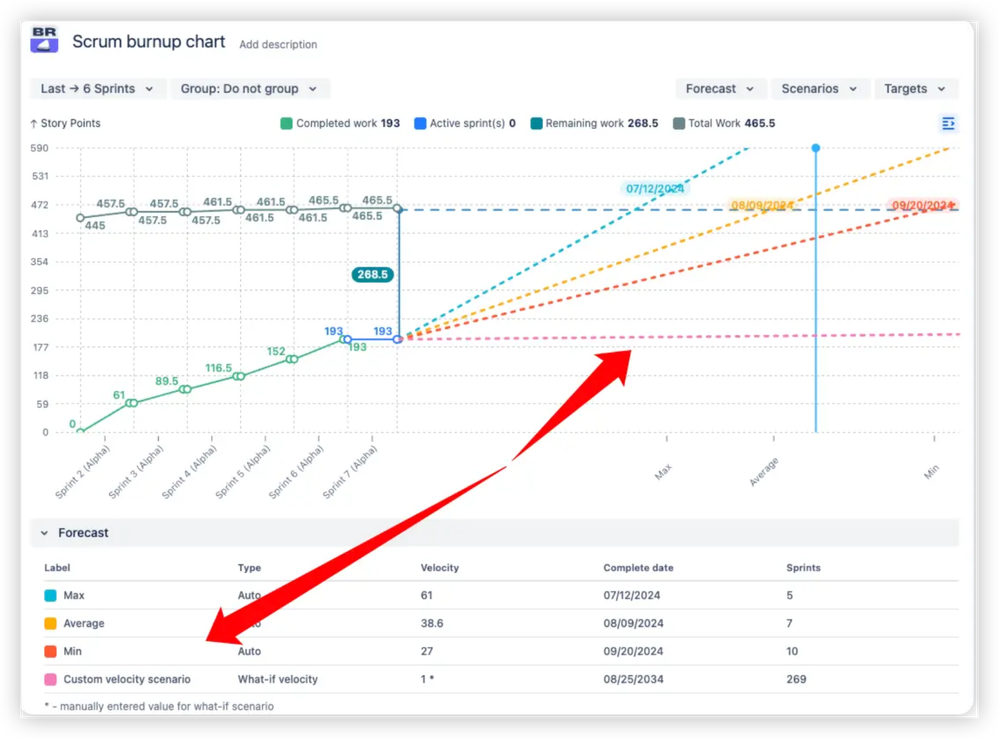Viewport: 999px width, 739px height.
Task: Select the Custom velocity scenario label
Action: tap(127, 680)
